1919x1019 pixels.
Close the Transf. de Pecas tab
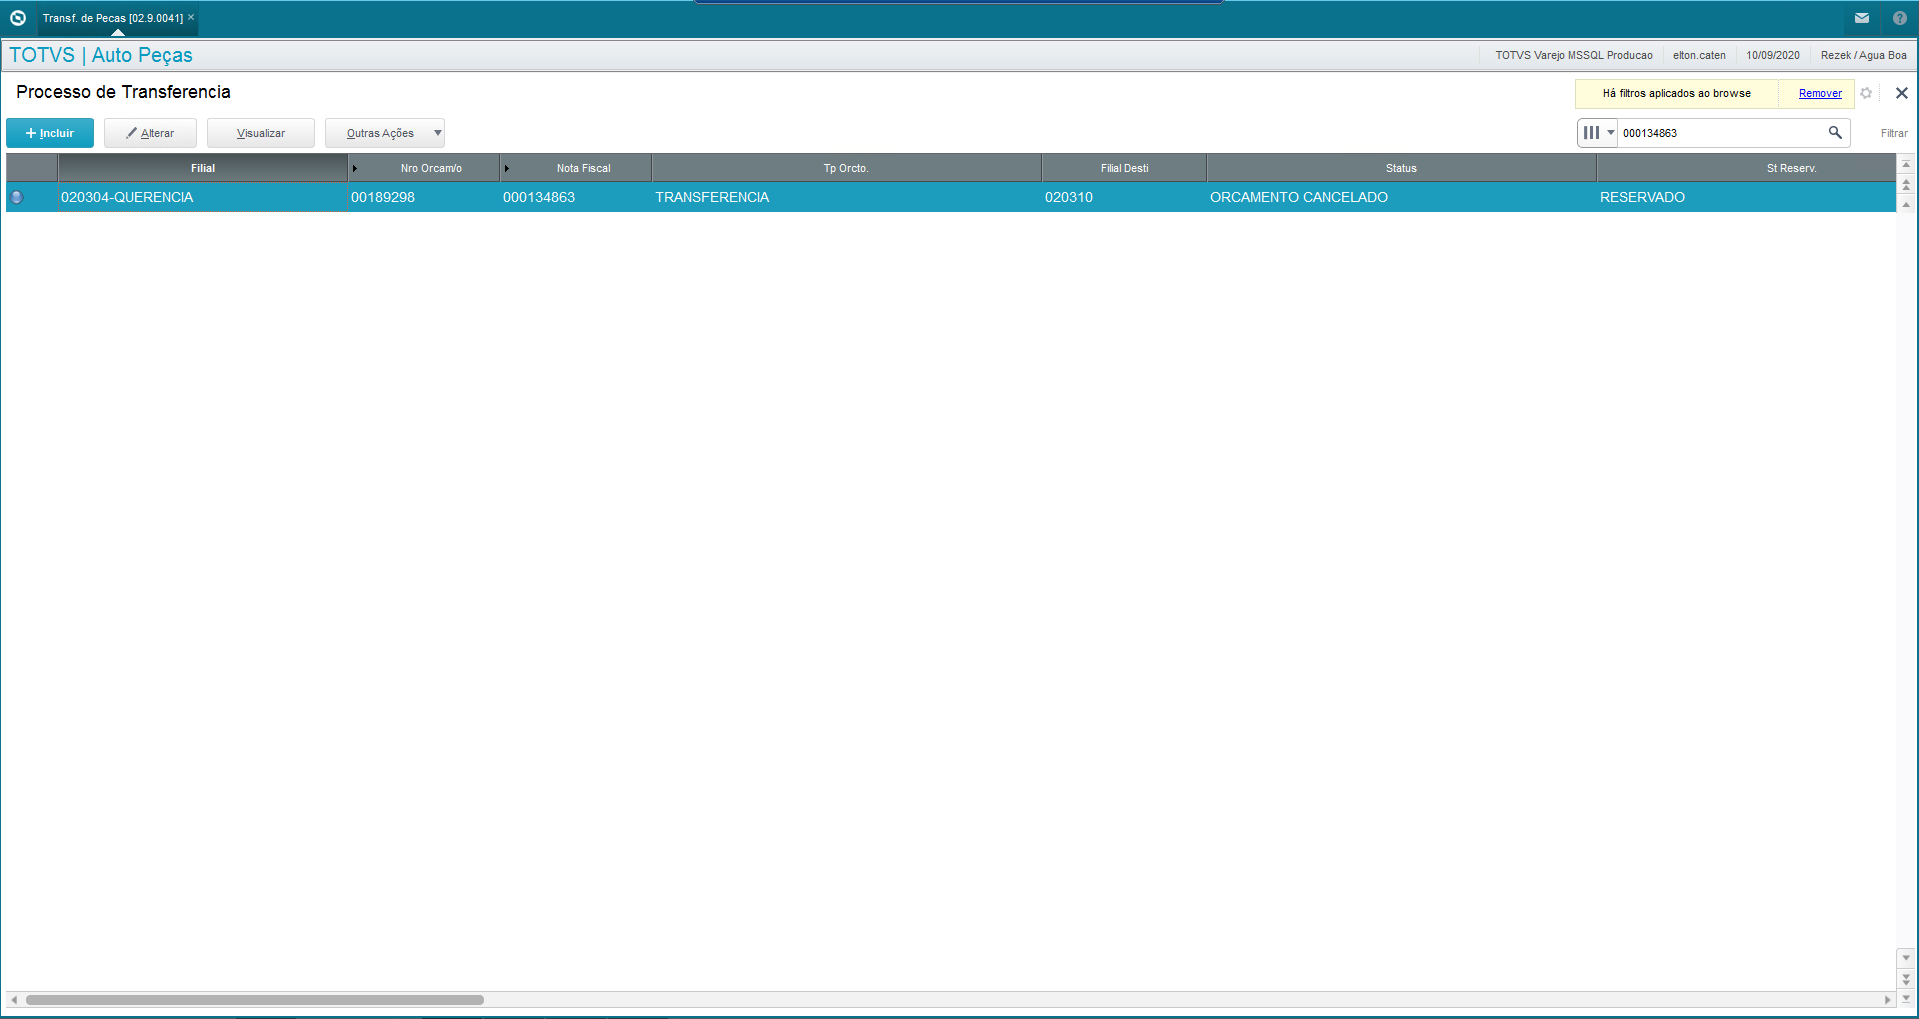(x=191, y=17)
